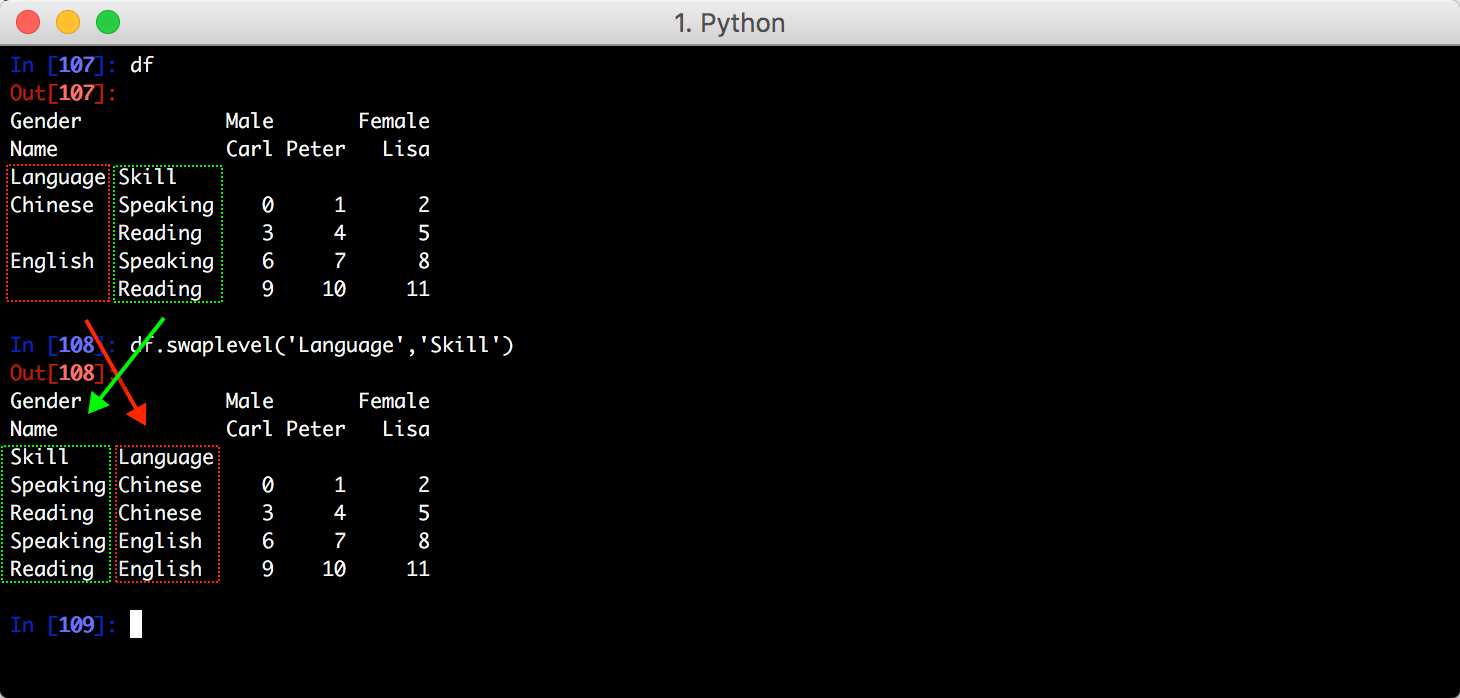Click the block cursor at prompt In [109]
This screenshot has width=1460, height=698.
[x=136, y=624]
